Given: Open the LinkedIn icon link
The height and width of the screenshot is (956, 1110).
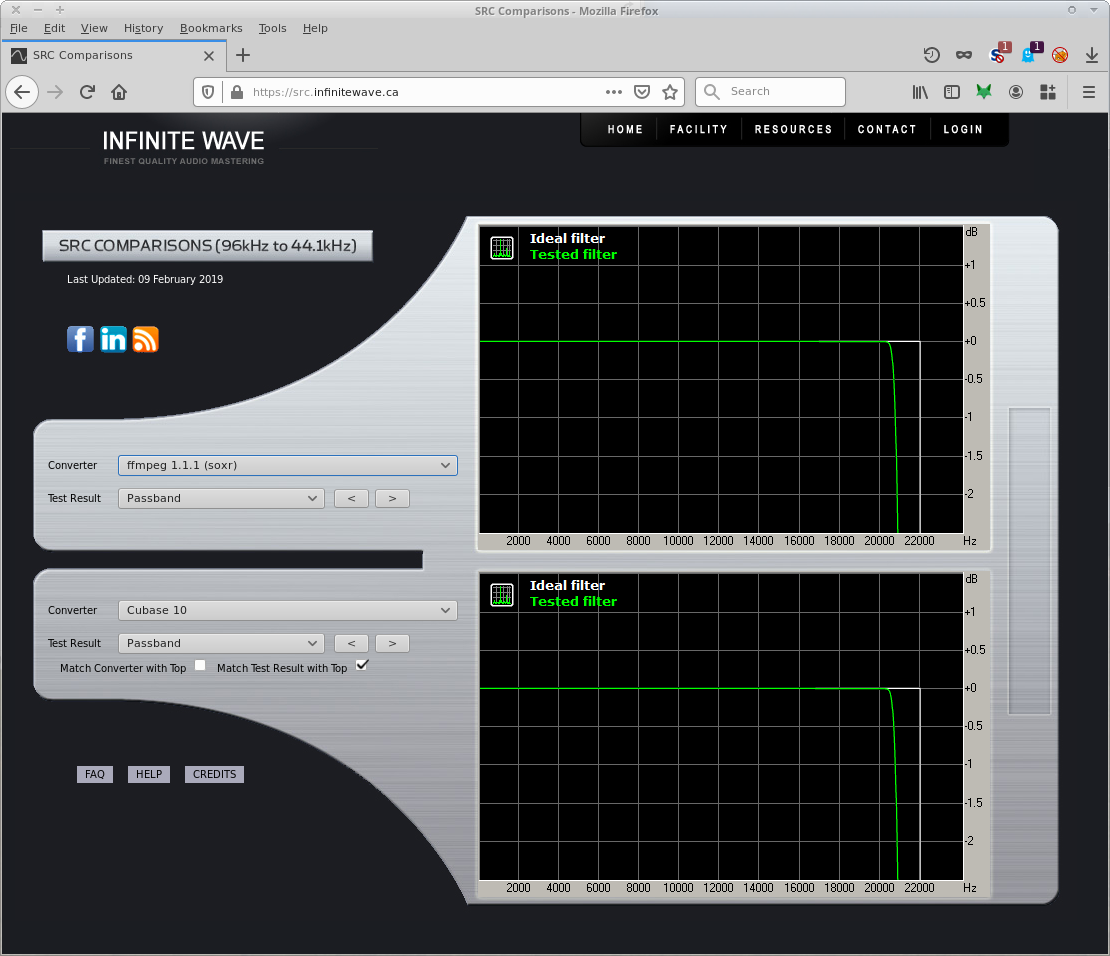Looking at the screenshot, I should (x=113, y=339).
